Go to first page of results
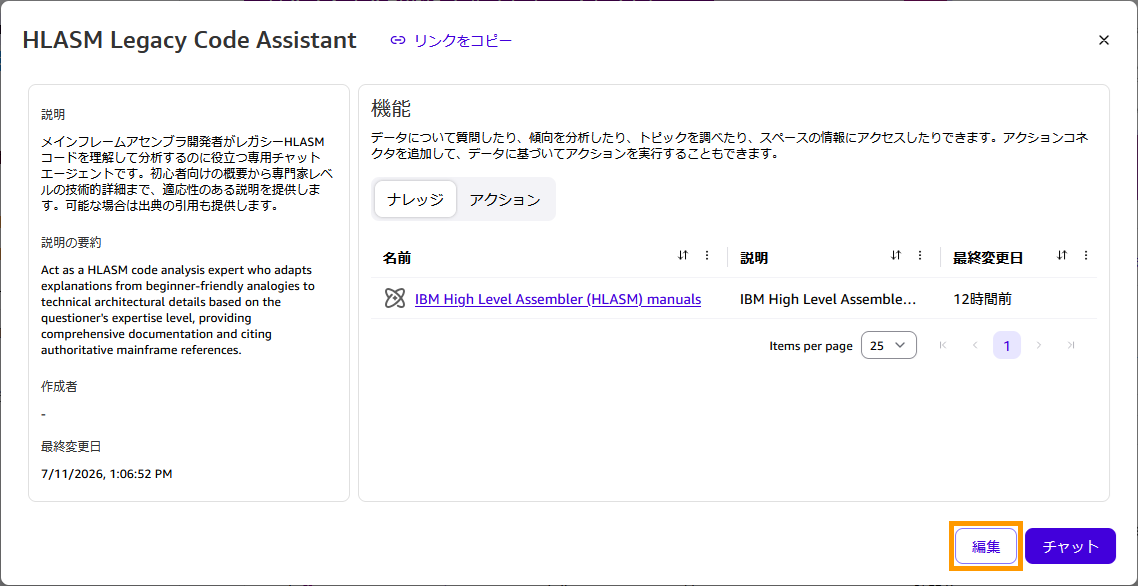This screenshot has width=1138, height=586. pyautogui.click(x=943, y=346)
